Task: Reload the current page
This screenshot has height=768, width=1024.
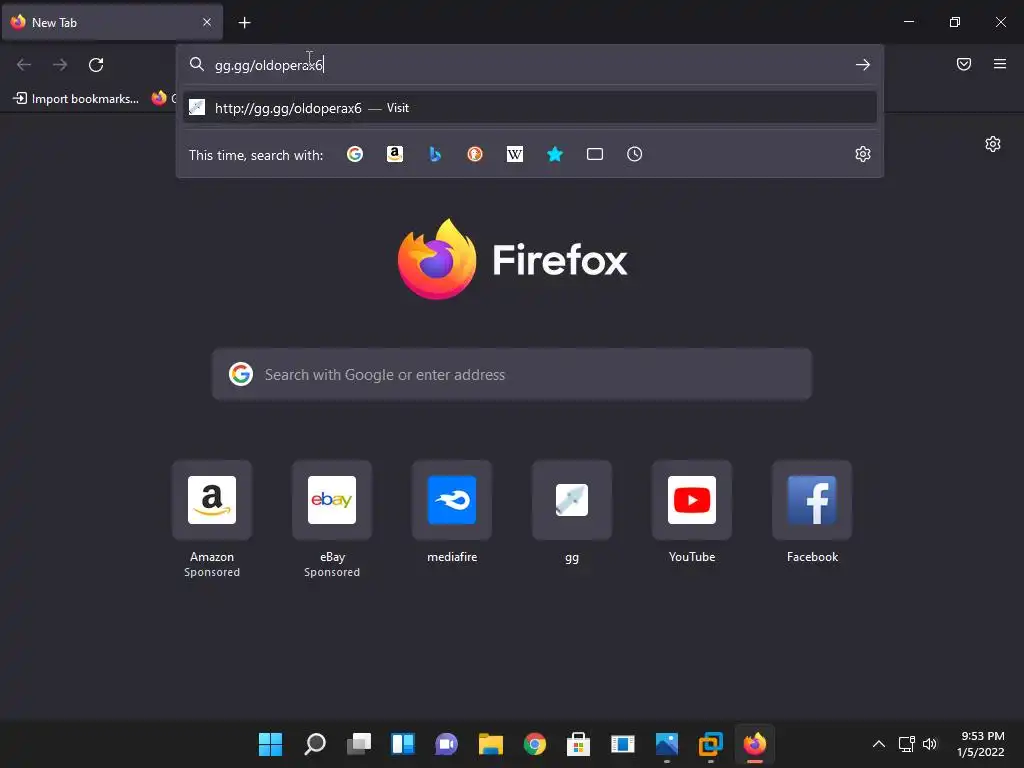Action: [96, 65]
